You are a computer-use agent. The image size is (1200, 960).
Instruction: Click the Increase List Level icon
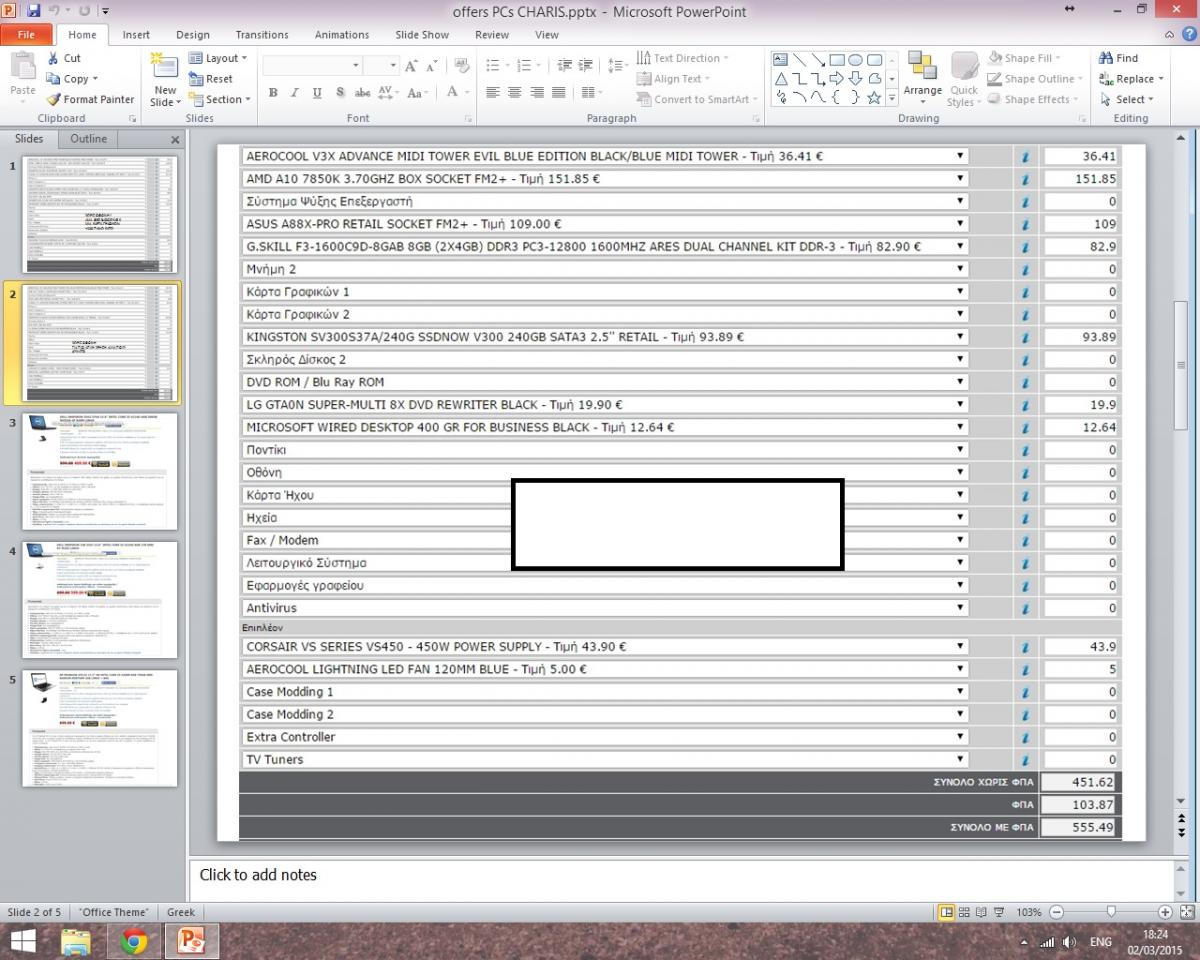tap(587, 66)
